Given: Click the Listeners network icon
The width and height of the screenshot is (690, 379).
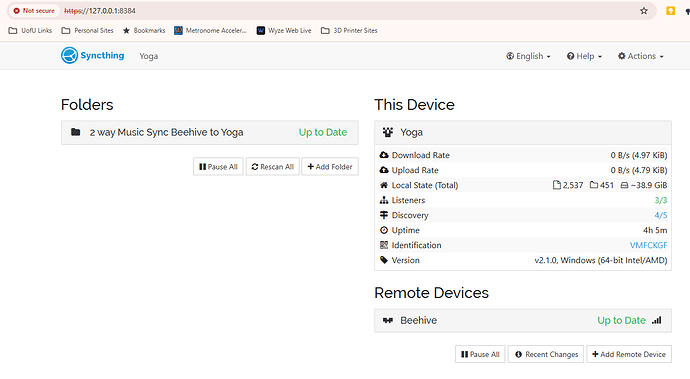Looking at the screenshot, I should [384, 200].
